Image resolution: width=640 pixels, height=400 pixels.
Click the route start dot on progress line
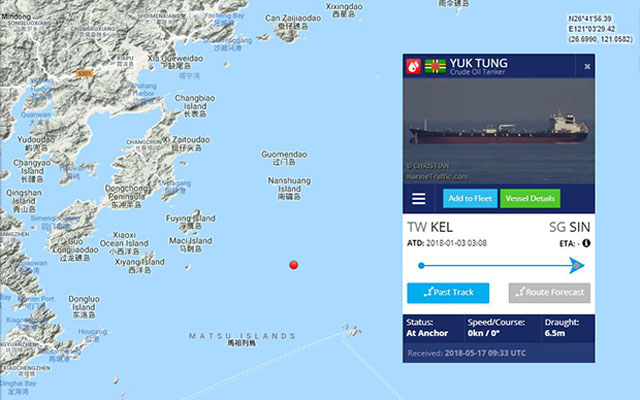point(421,266)
